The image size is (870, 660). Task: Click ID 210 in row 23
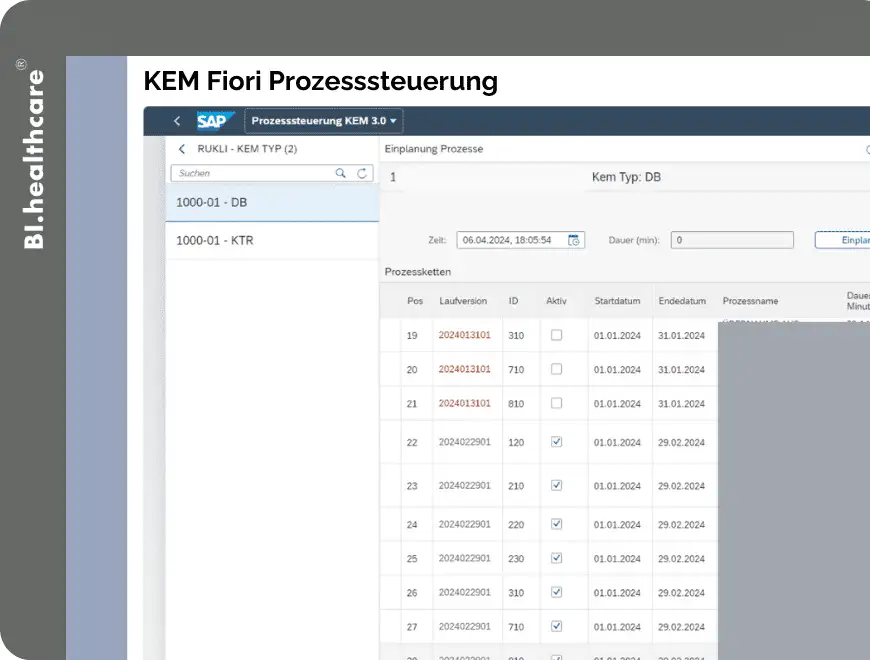(x=516, y=486)
